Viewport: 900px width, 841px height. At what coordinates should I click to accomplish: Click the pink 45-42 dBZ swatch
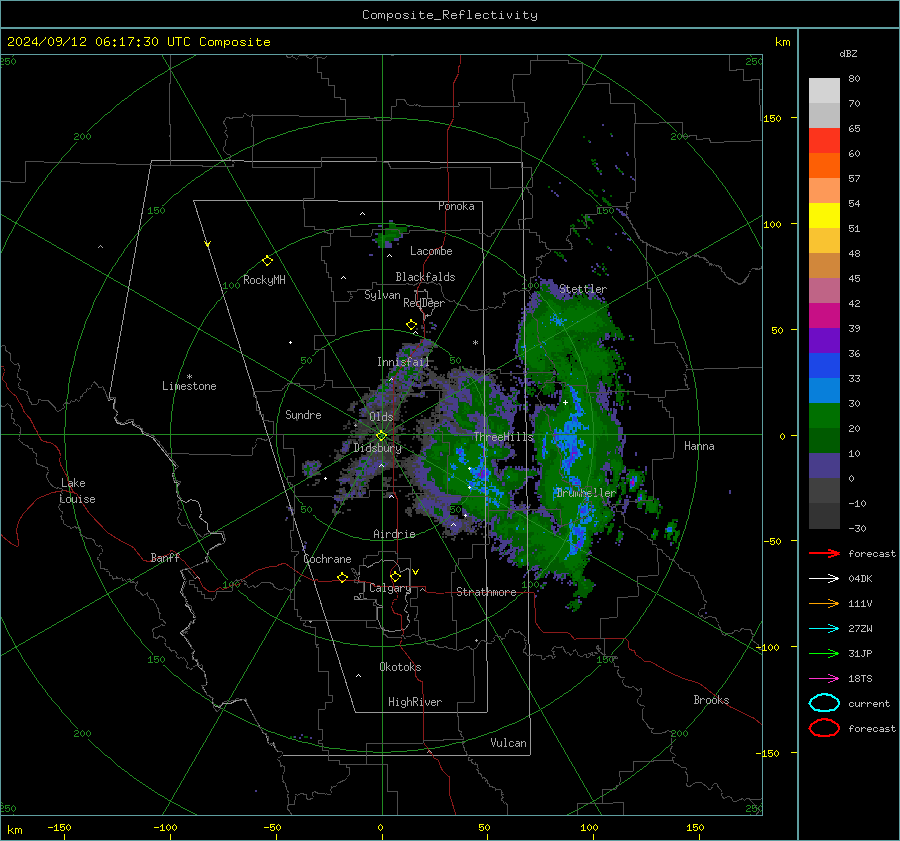pos(824,290)
